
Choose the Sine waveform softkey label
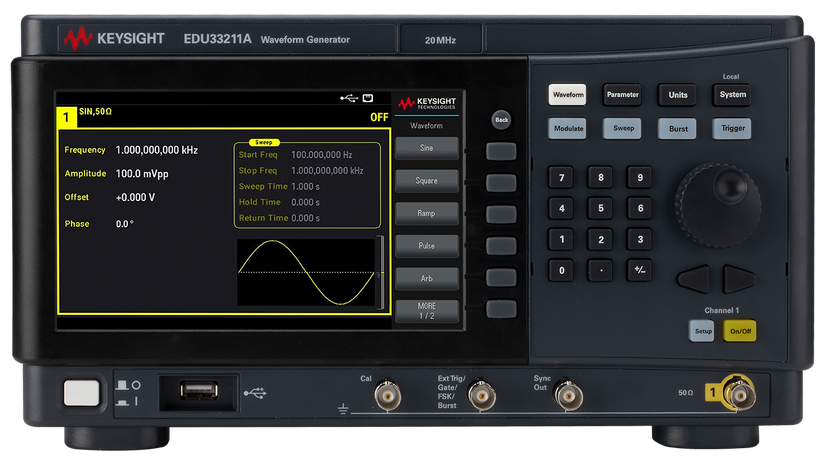click(427, 148)
